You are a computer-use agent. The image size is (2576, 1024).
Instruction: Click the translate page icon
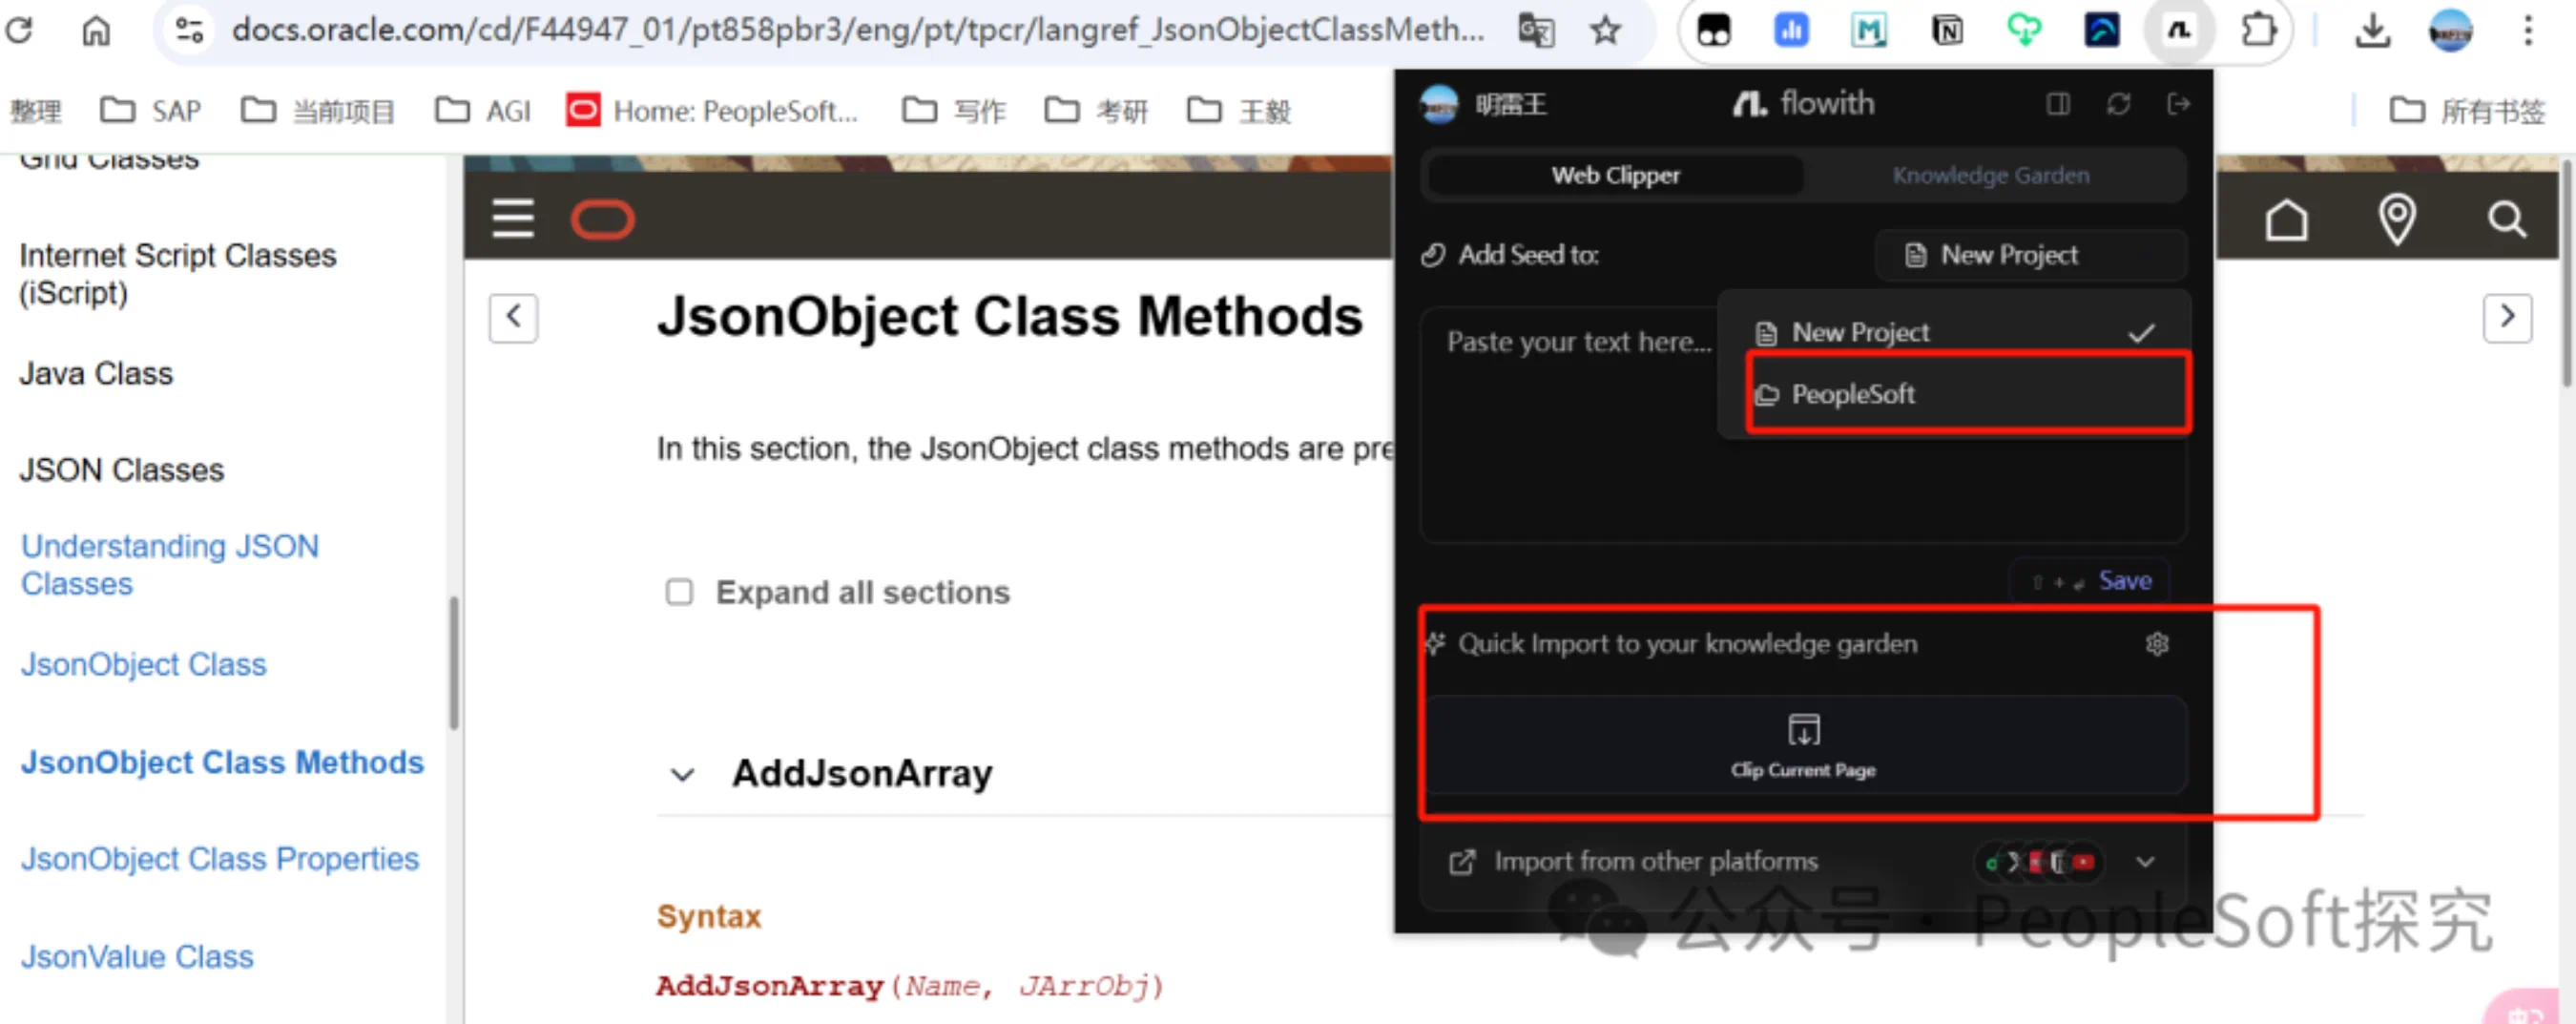[x=1536, y=30]
